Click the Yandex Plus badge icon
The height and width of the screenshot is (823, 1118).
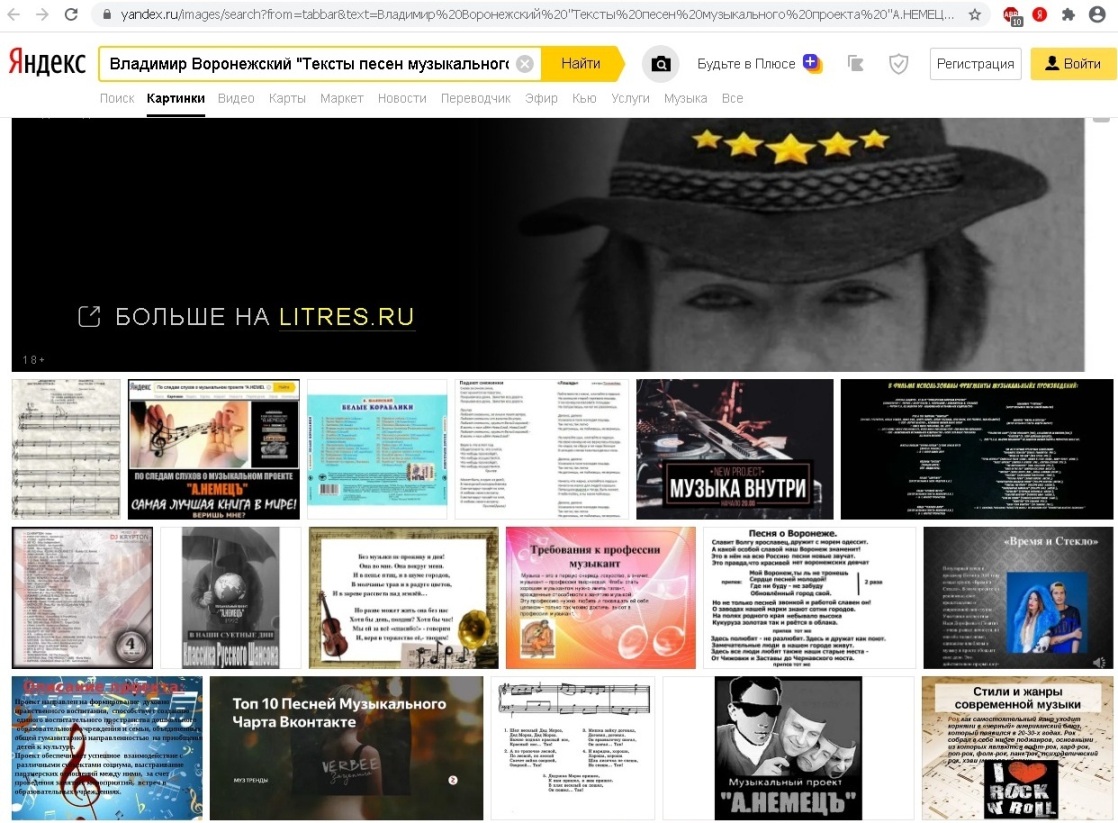click(812, 63)
